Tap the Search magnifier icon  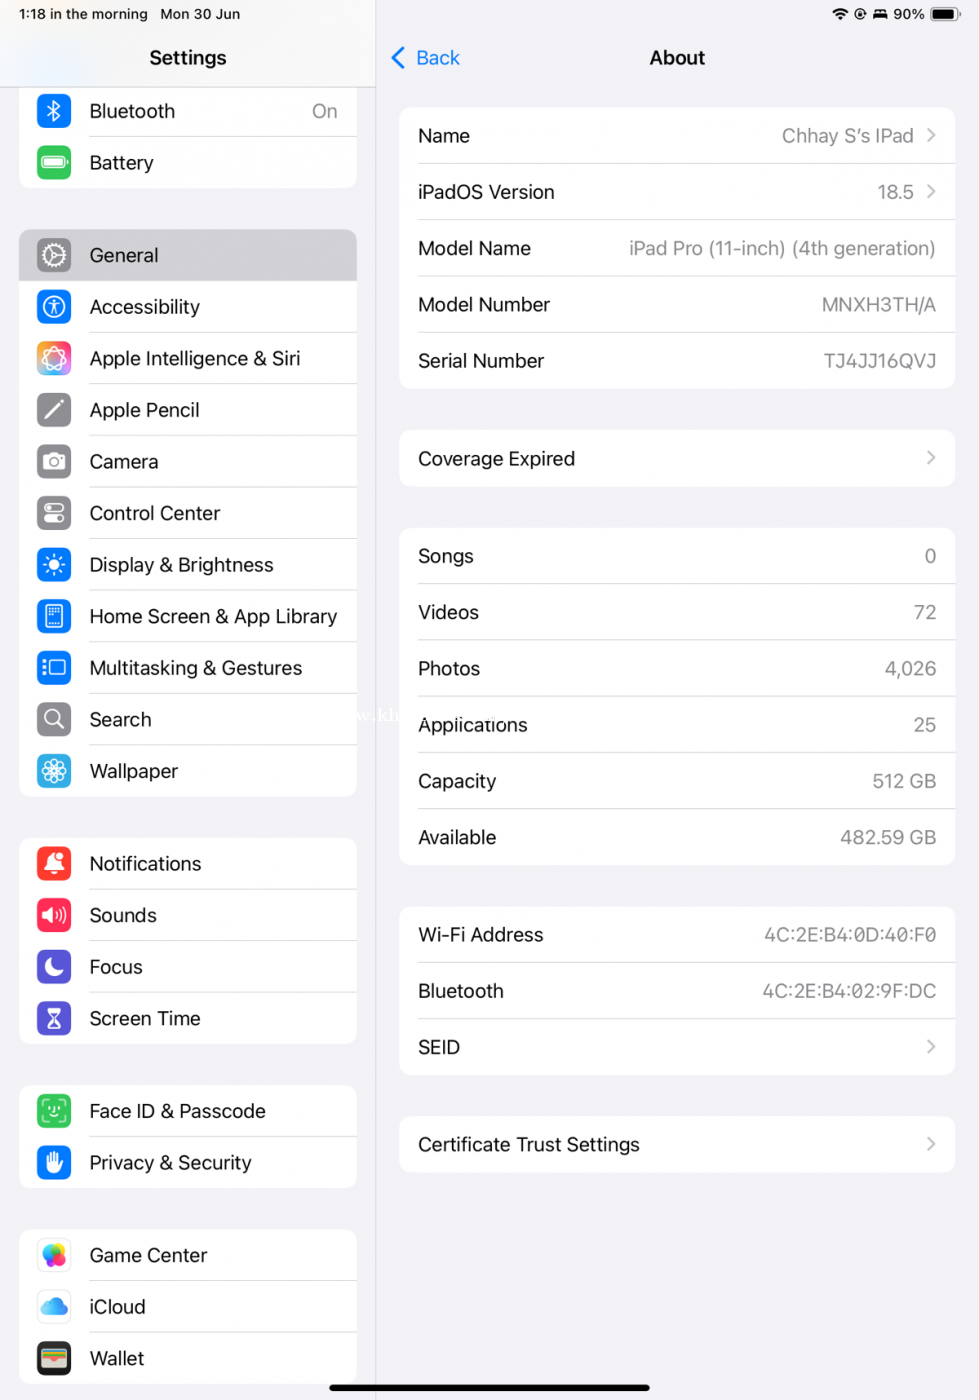(x=54, y=719)
